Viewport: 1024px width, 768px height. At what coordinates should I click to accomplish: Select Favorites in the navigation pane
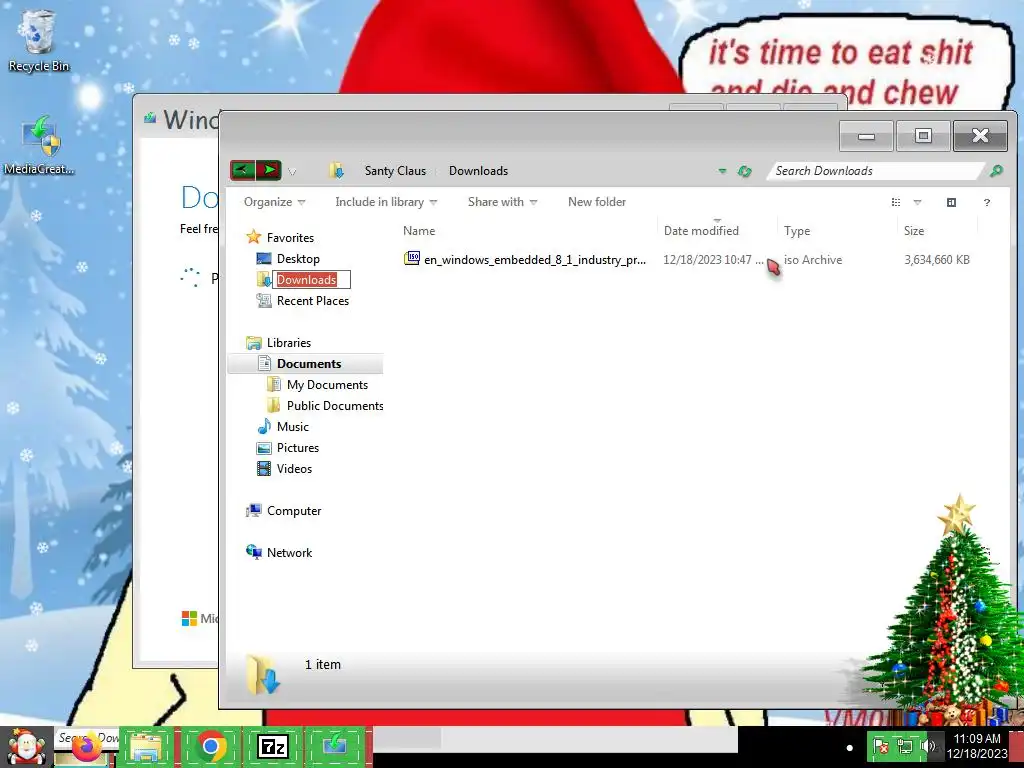point(290,238)
